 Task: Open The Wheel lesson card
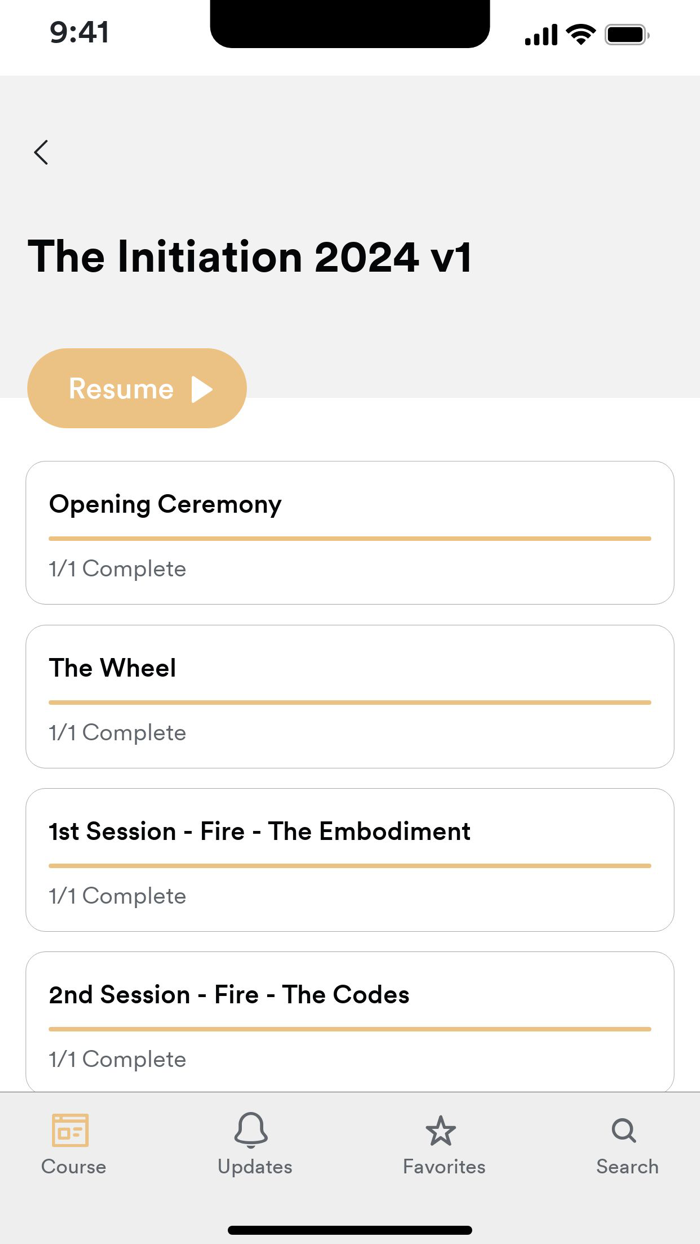pos(350,696)
